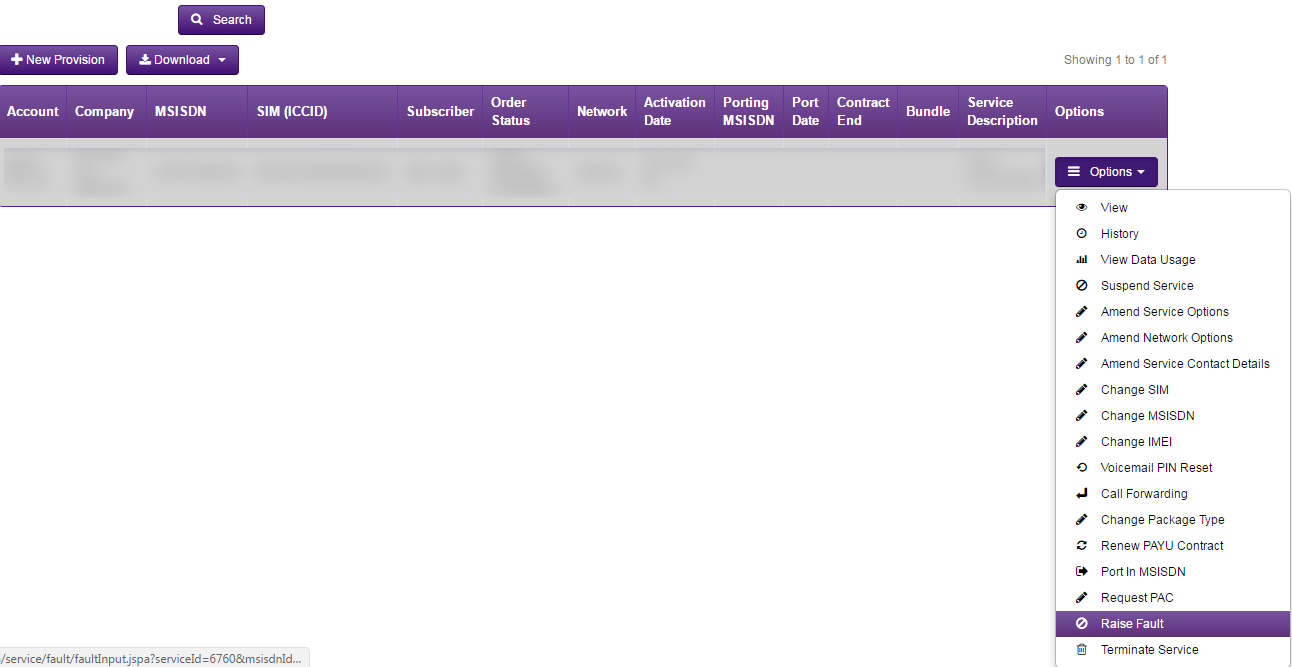Choose Amend Service Options entry

coord(1172,312)
